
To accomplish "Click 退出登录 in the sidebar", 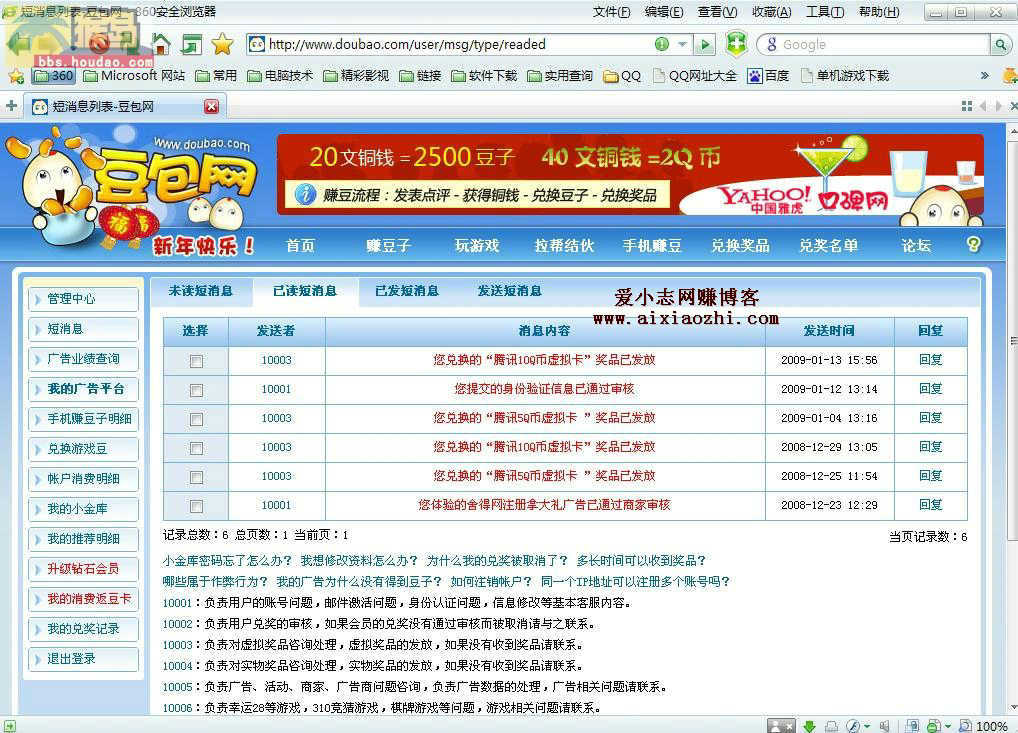I will pos(83,659).
